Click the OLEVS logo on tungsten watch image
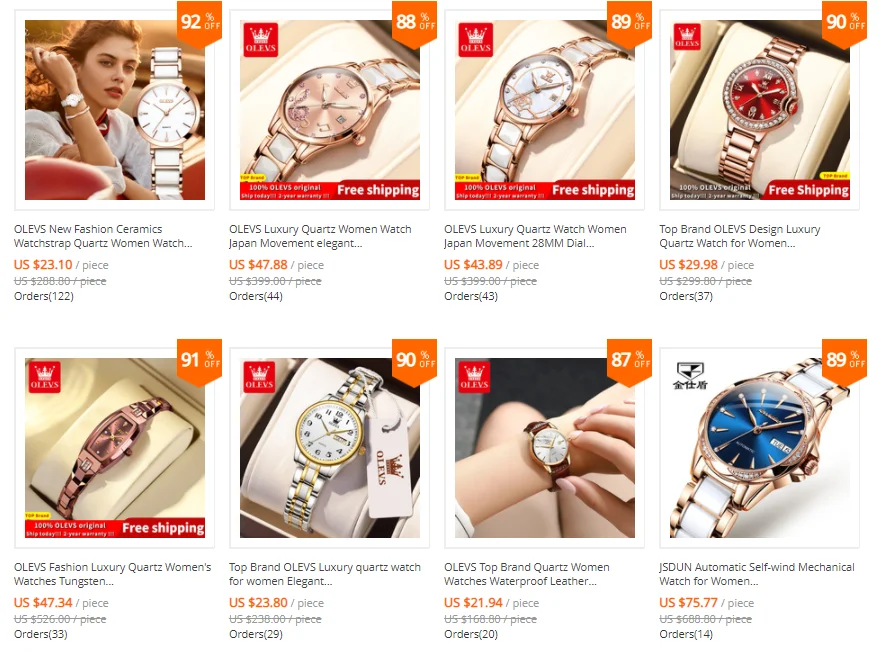This screenshot has width=879, height=652. (x=45, y=377)
